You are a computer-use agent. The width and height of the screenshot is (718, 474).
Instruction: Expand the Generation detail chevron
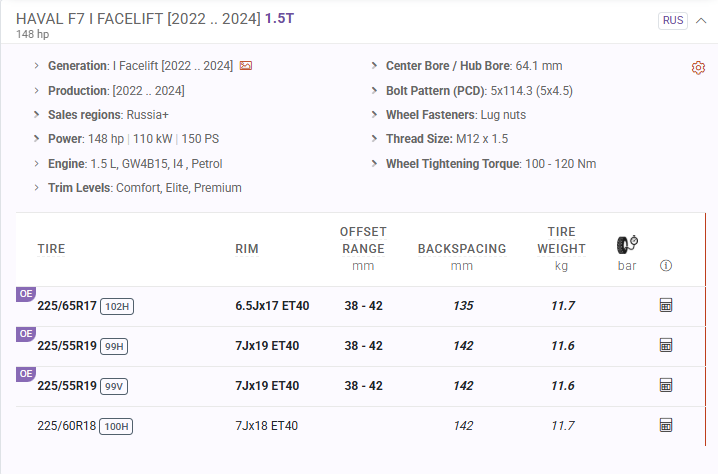click(x=37, y=66)
